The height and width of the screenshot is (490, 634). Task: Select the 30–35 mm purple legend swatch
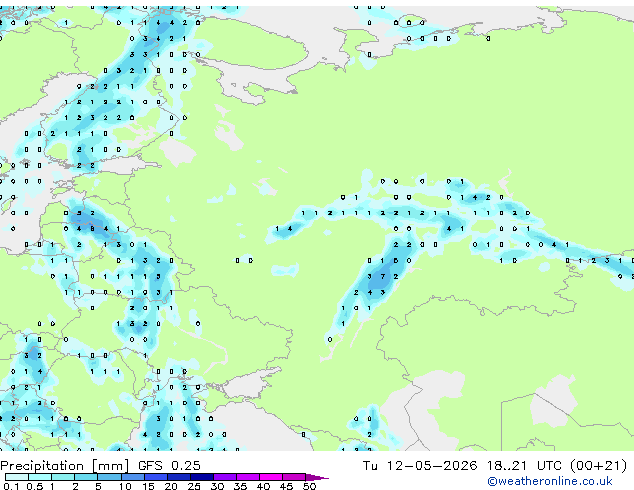pos(225,477)
